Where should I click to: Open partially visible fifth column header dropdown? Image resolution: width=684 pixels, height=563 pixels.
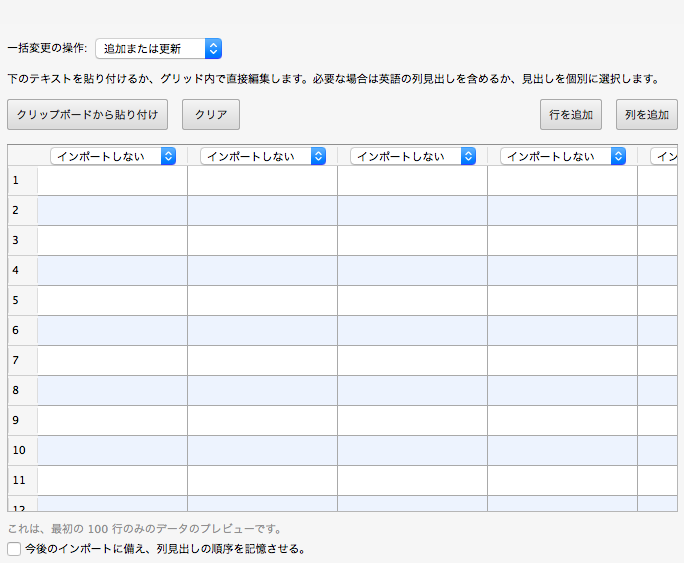(664, 156)
